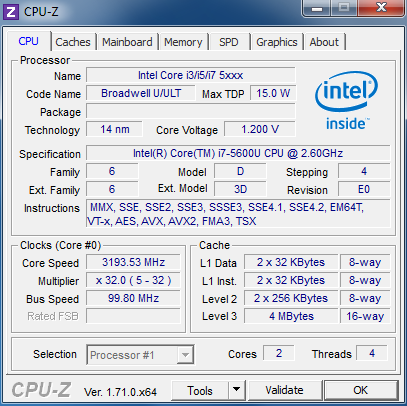This screenshot has width=407, height=406.
Task: Open the Mainboard tab
Action: point(127,42)
